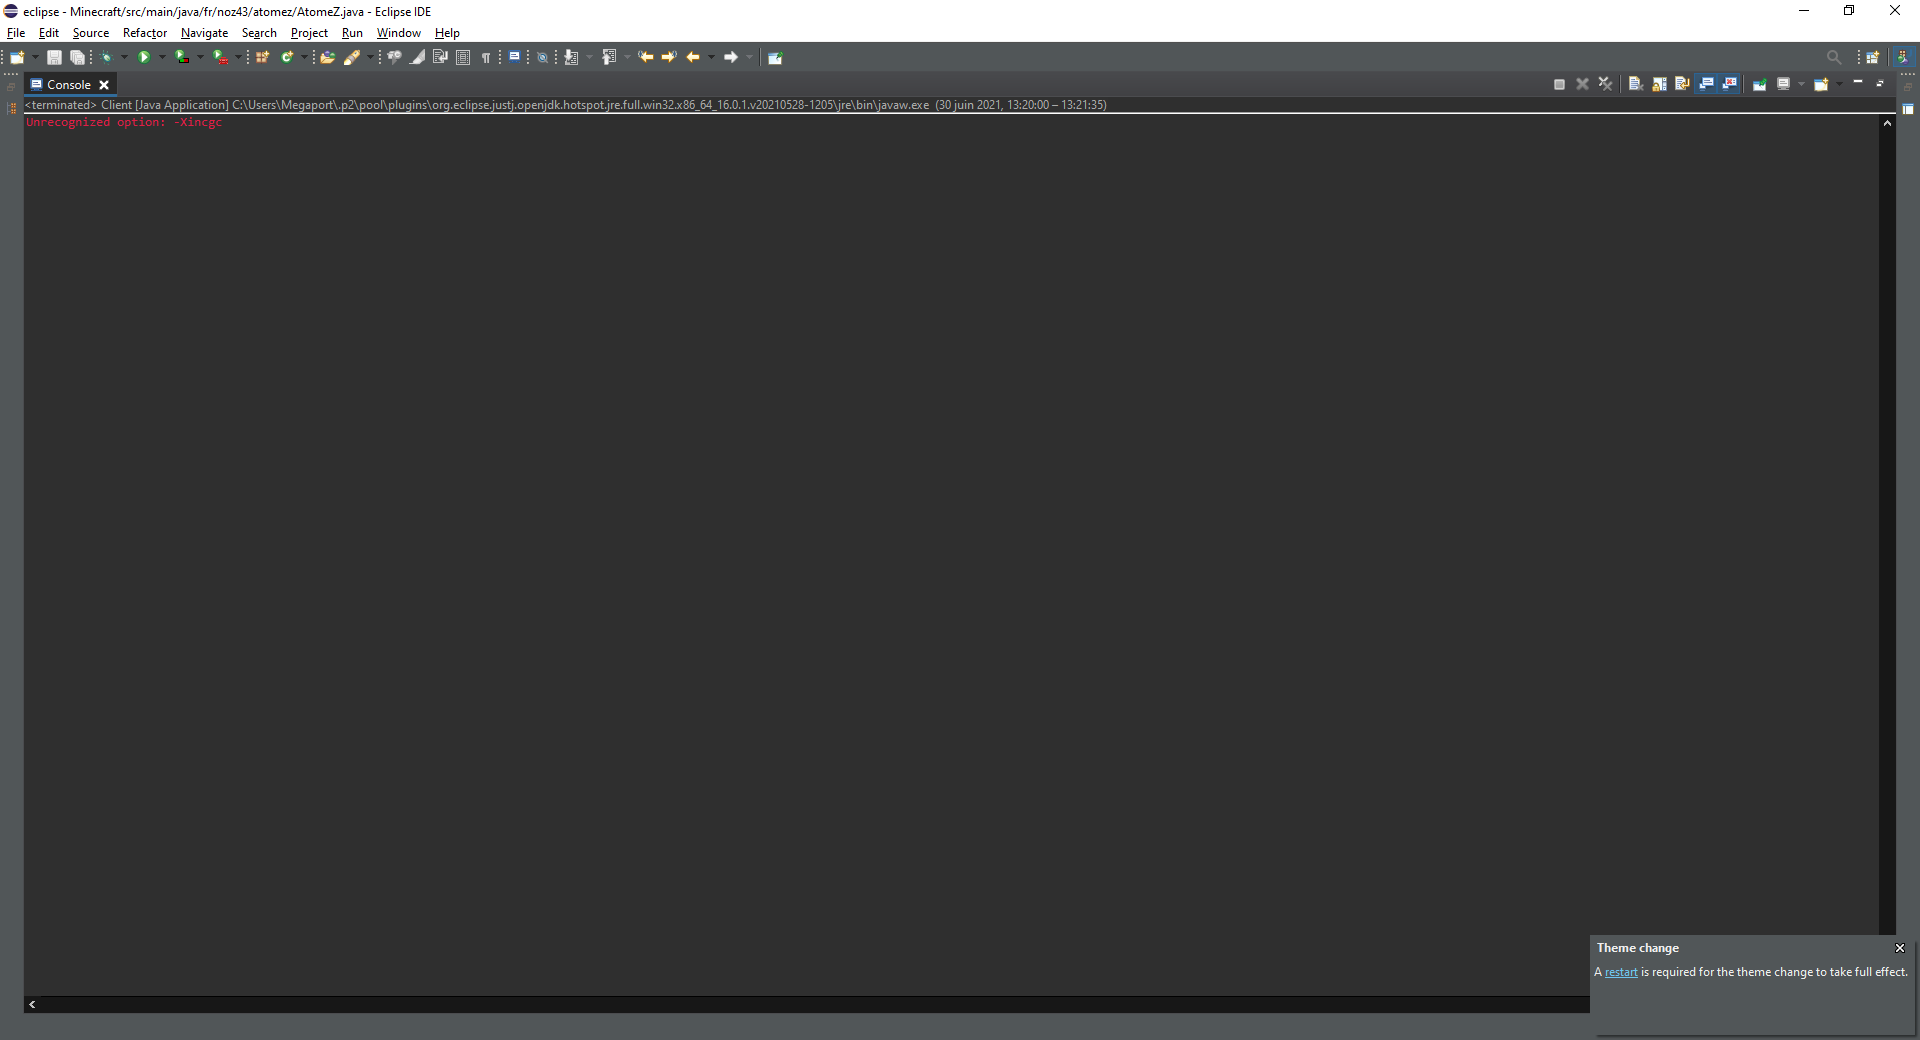Open the New wizard dropdown arrow
Screen dimensions: 1920x1040
[35, 57]
